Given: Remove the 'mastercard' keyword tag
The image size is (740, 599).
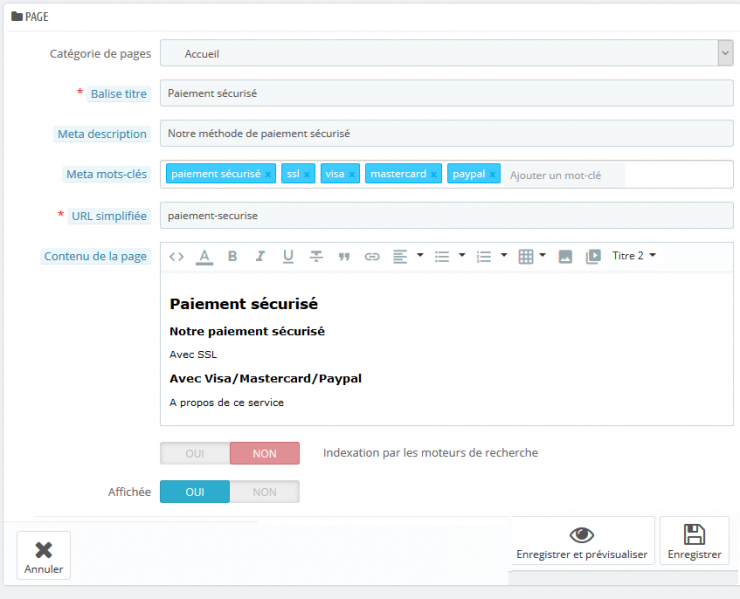Looking at the screenshot, I should tap(434, 175).
